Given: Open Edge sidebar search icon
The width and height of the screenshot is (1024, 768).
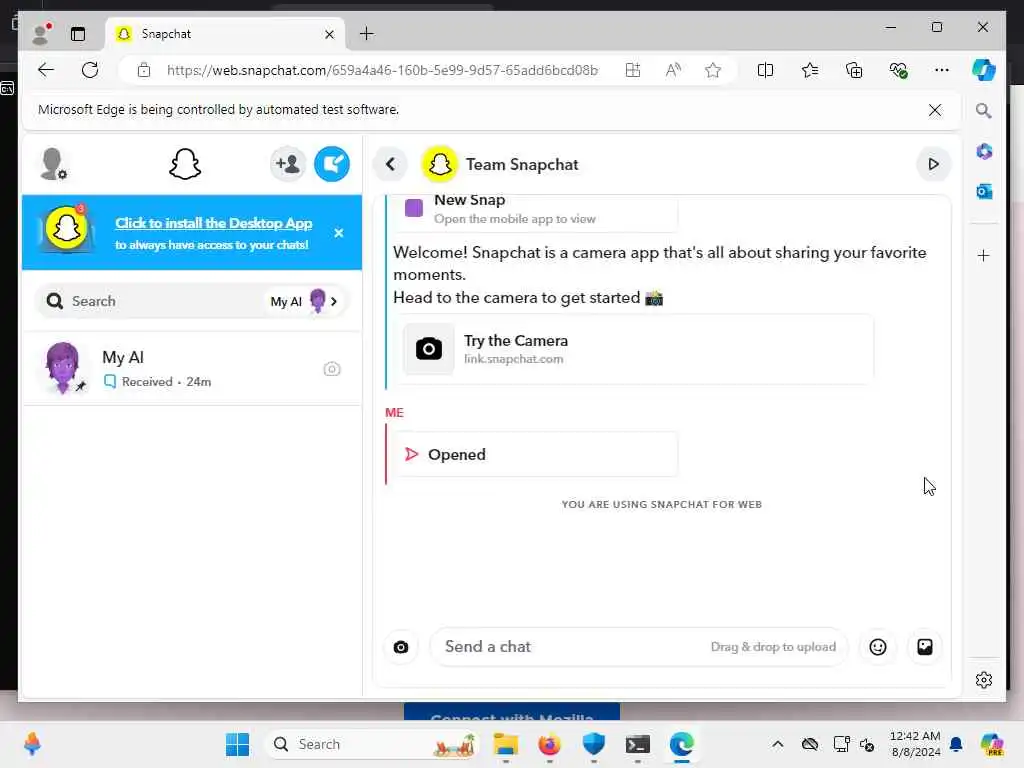Looking at the screenshot, I should pyautogui.click(x=984, y=110).
